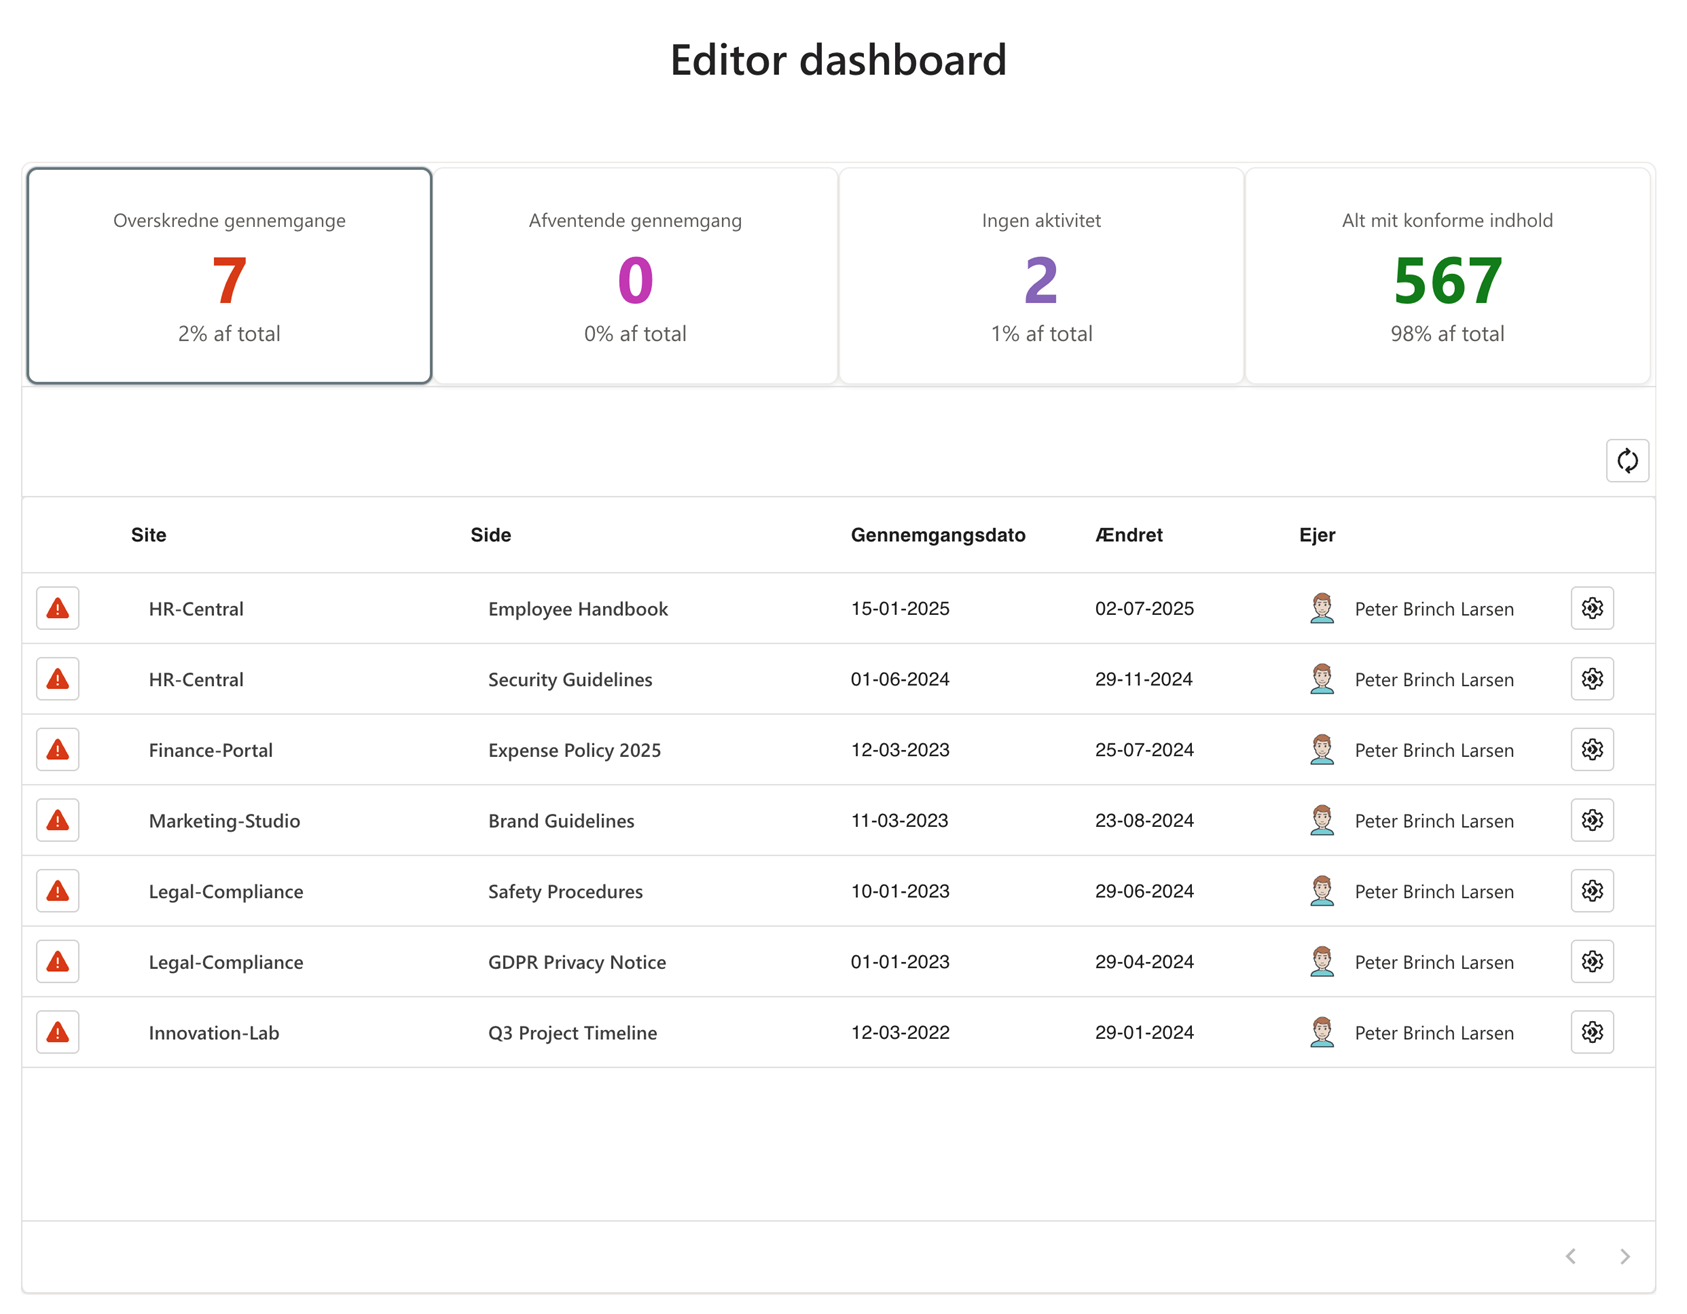Viewport: 1687px width, 1314px height.
Task: Open the Ingen aktivitet summary card
Action: click(1042, 275)
